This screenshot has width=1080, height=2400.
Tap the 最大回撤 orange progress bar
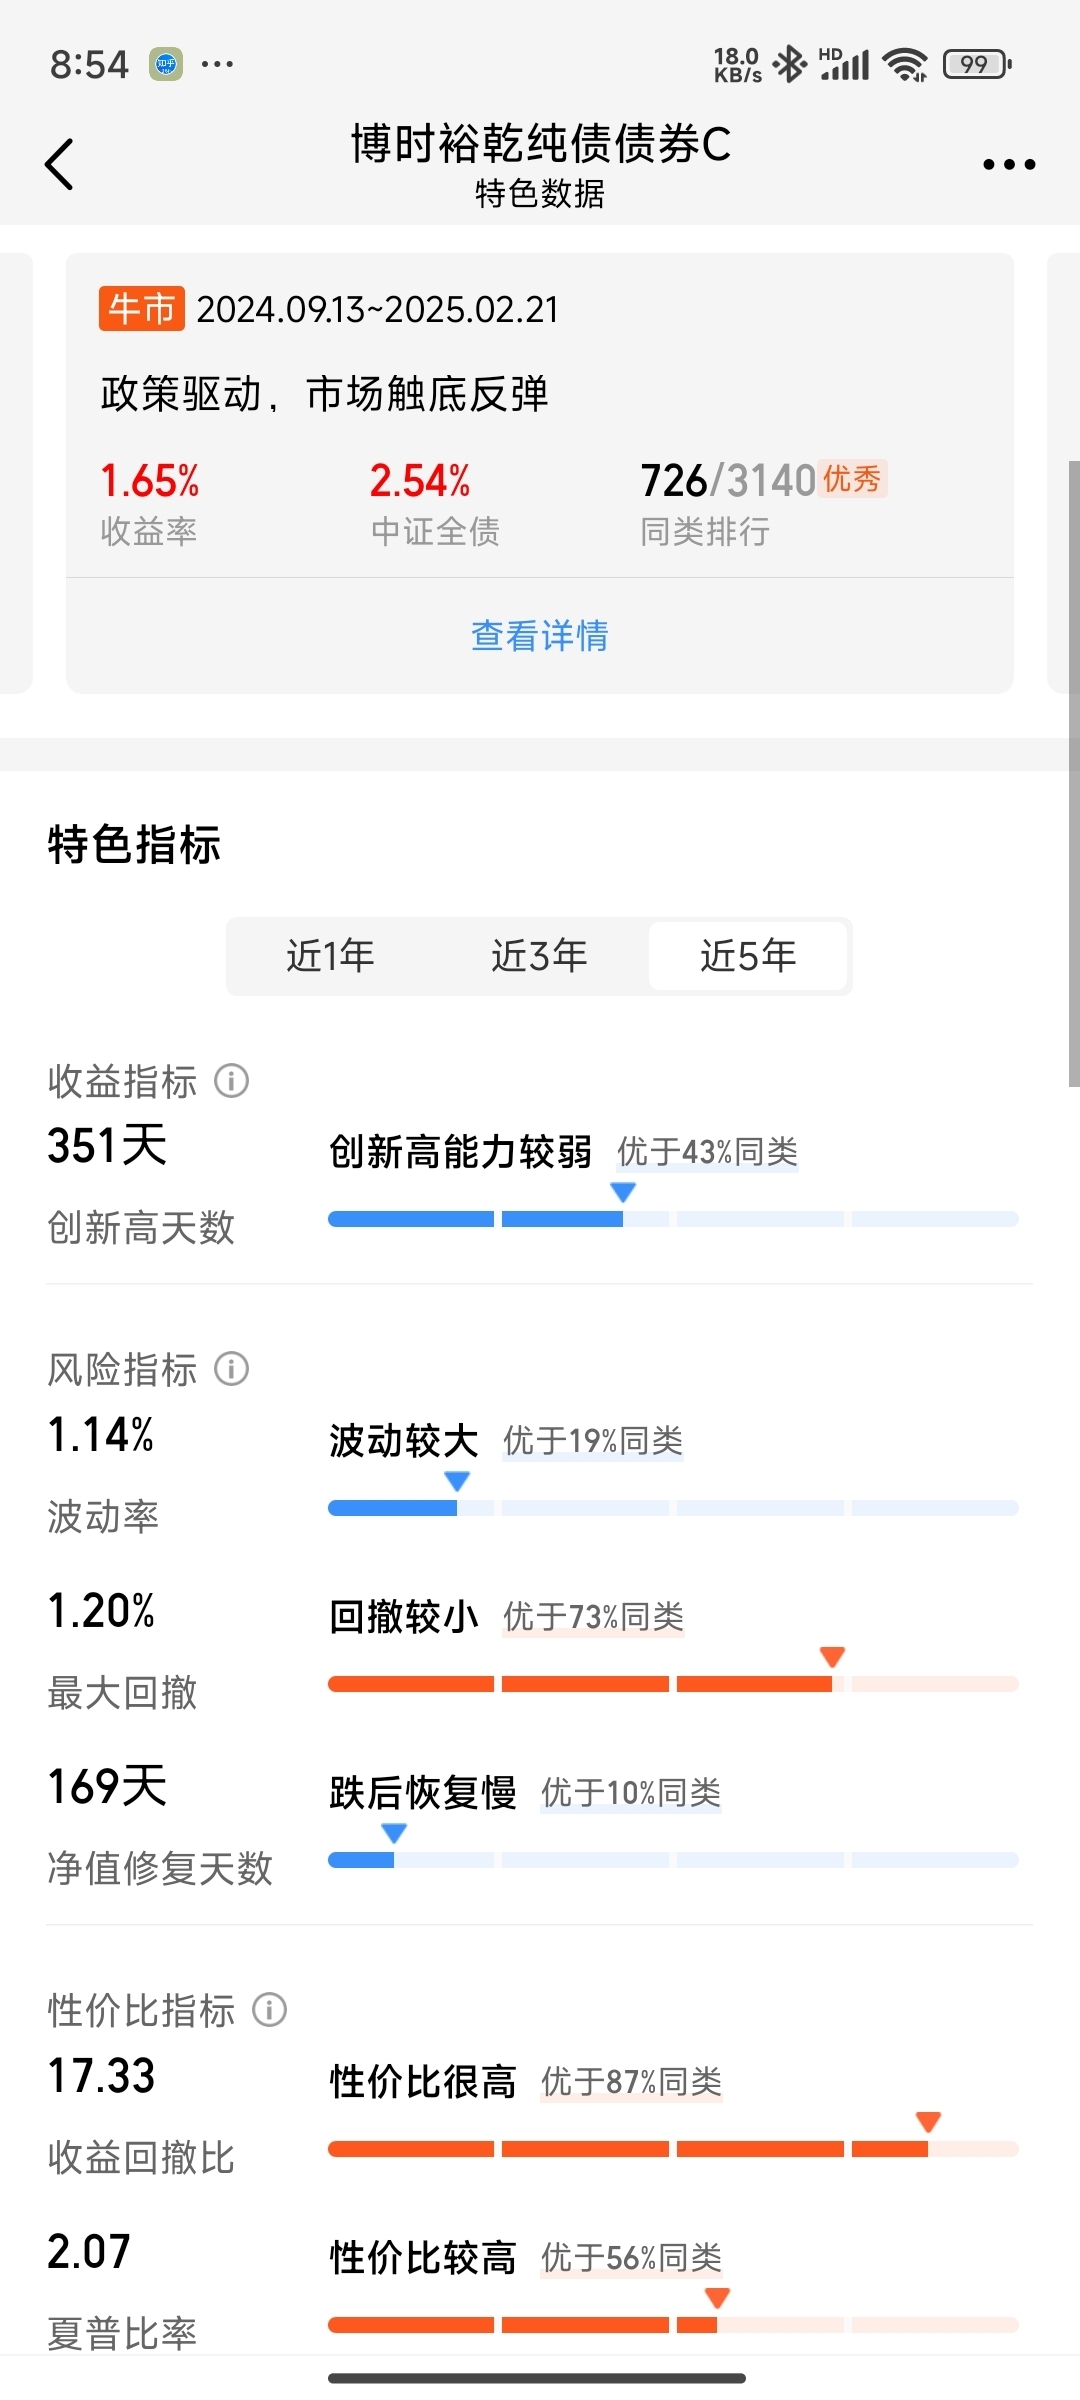pos(580,1684)
